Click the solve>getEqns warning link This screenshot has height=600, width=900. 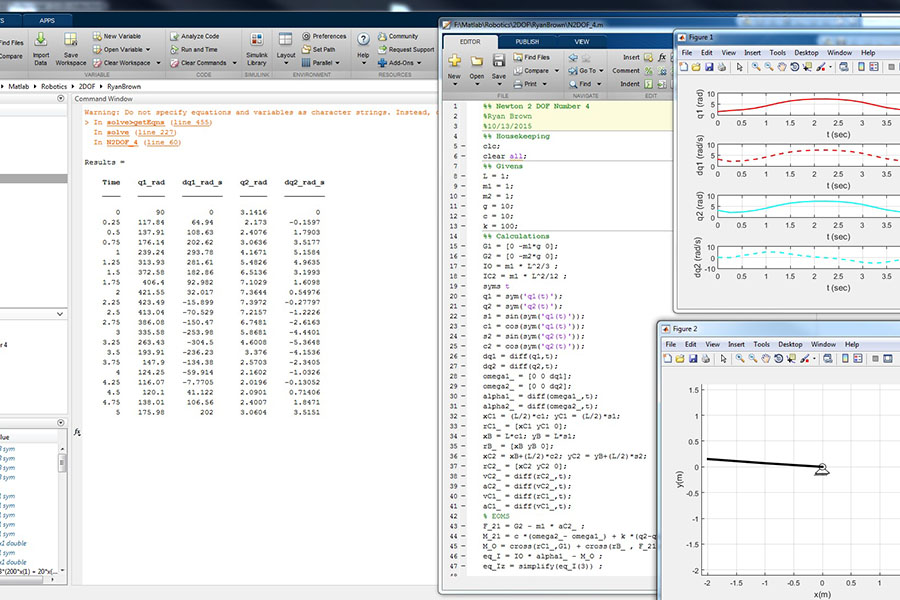[x=135, y=122]
